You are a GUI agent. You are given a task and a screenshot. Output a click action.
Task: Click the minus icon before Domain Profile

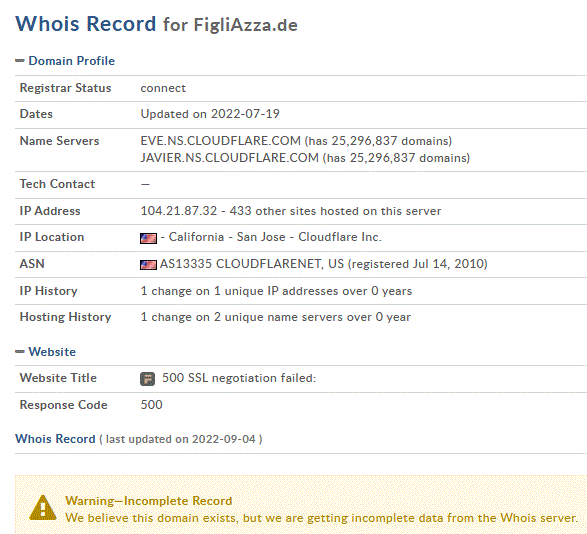(x=20, y=61)
